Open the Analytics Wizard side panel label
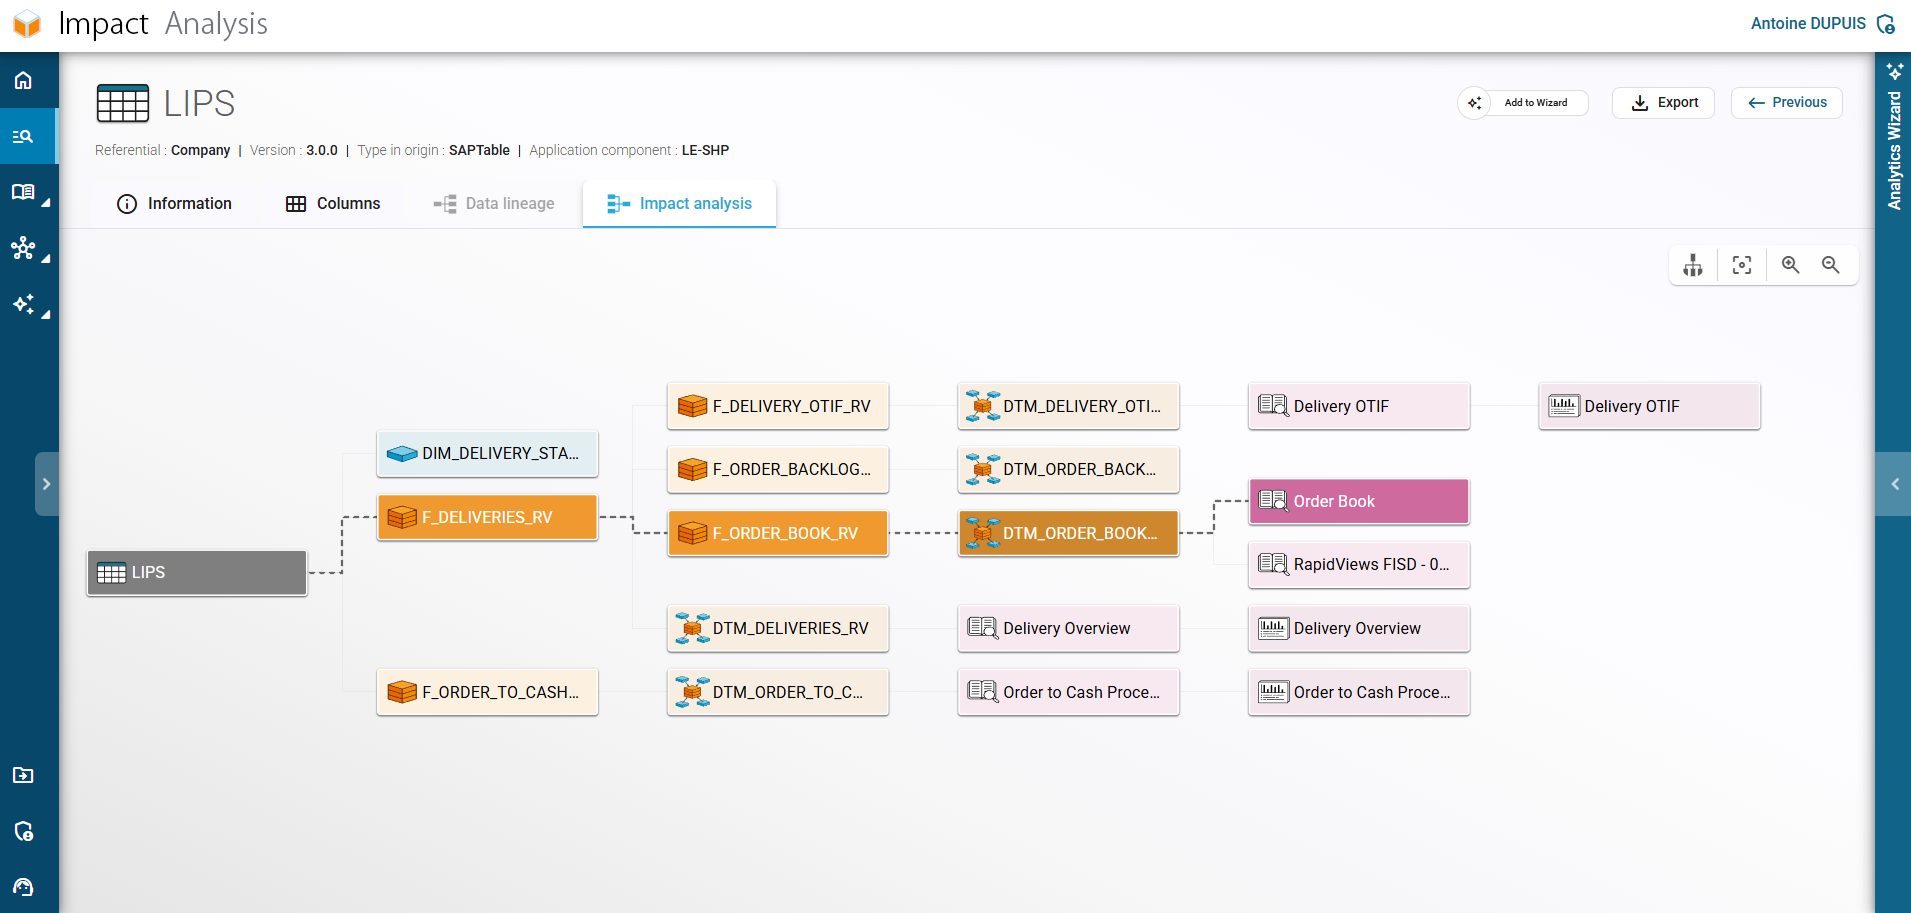1911x913 pixels. [x=1894, y=151]
